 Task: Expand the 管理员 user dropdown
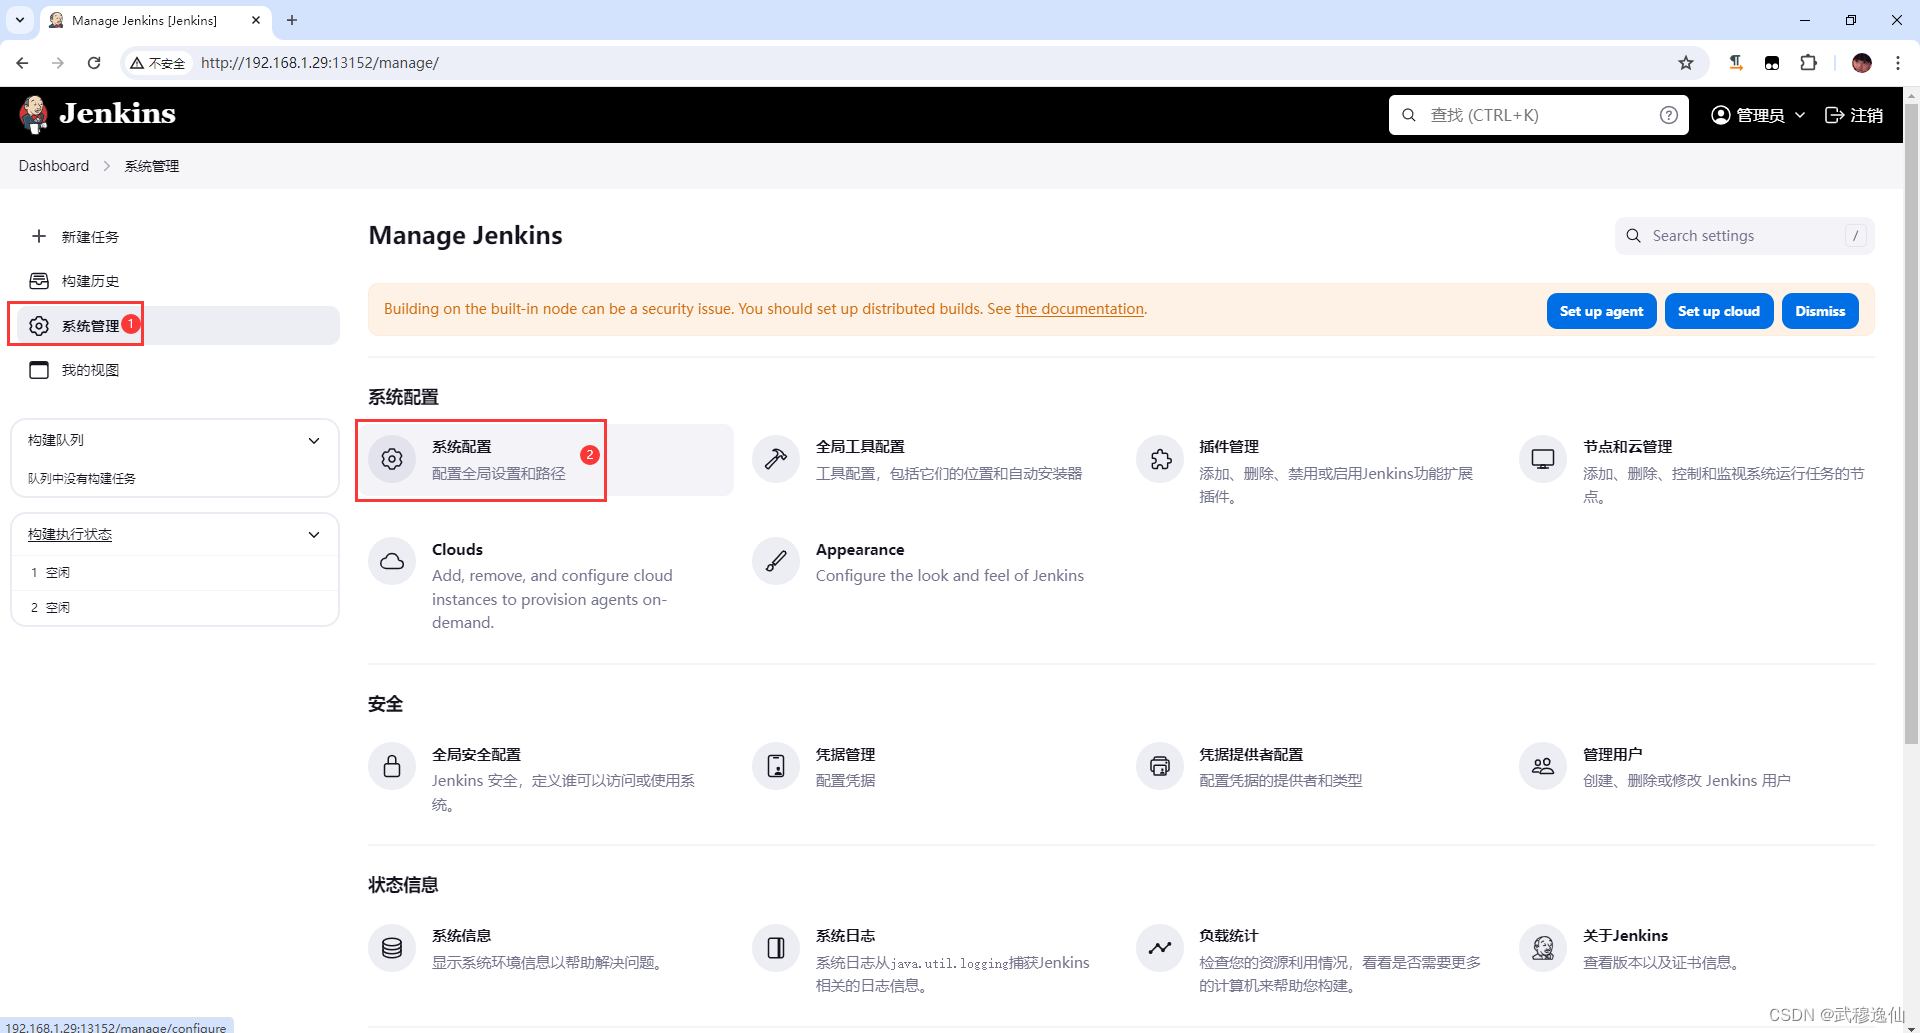1758,115
